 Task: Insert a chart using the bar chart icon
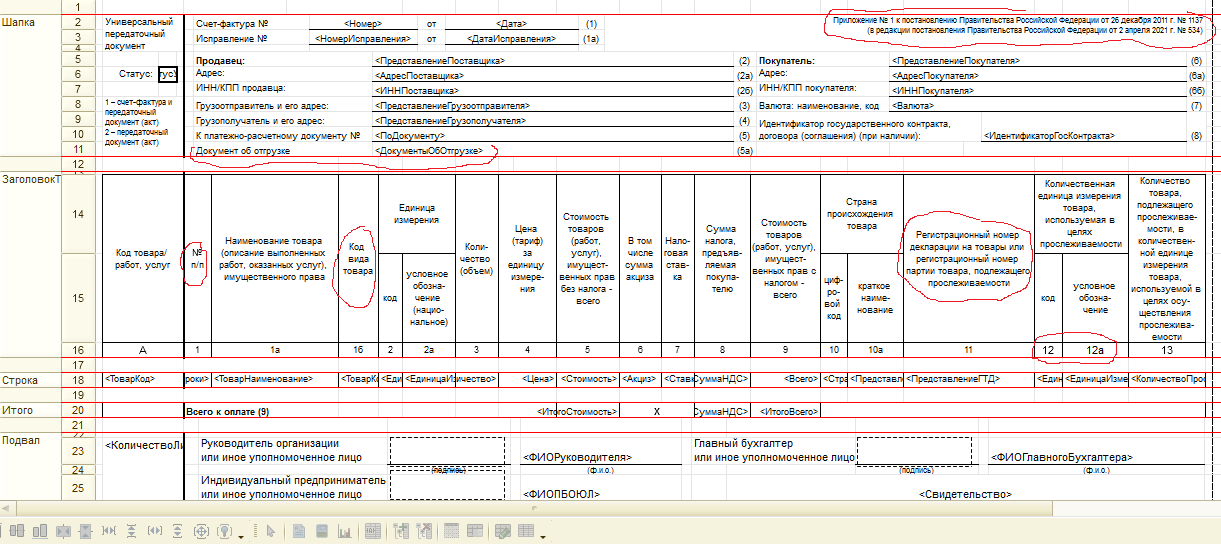coord(345,531)
